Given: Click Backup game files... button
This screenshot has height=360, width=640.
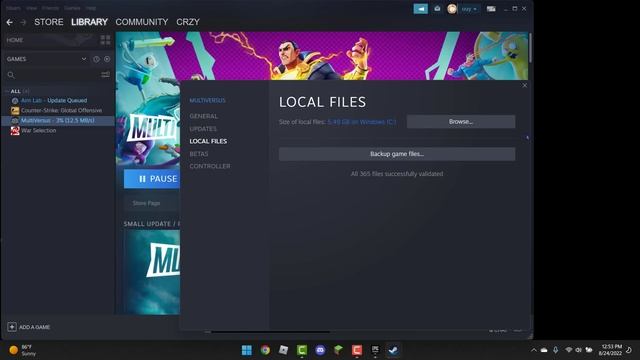Looking at the screenshot, I should [x=397, y=154].
